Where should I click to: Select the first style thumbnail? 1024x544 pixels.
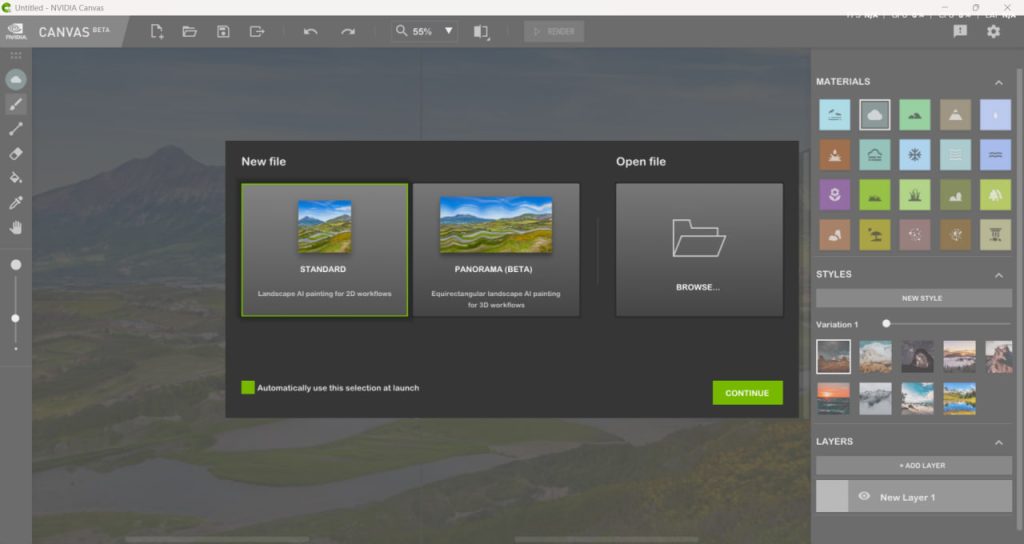(x=833, y=357)
